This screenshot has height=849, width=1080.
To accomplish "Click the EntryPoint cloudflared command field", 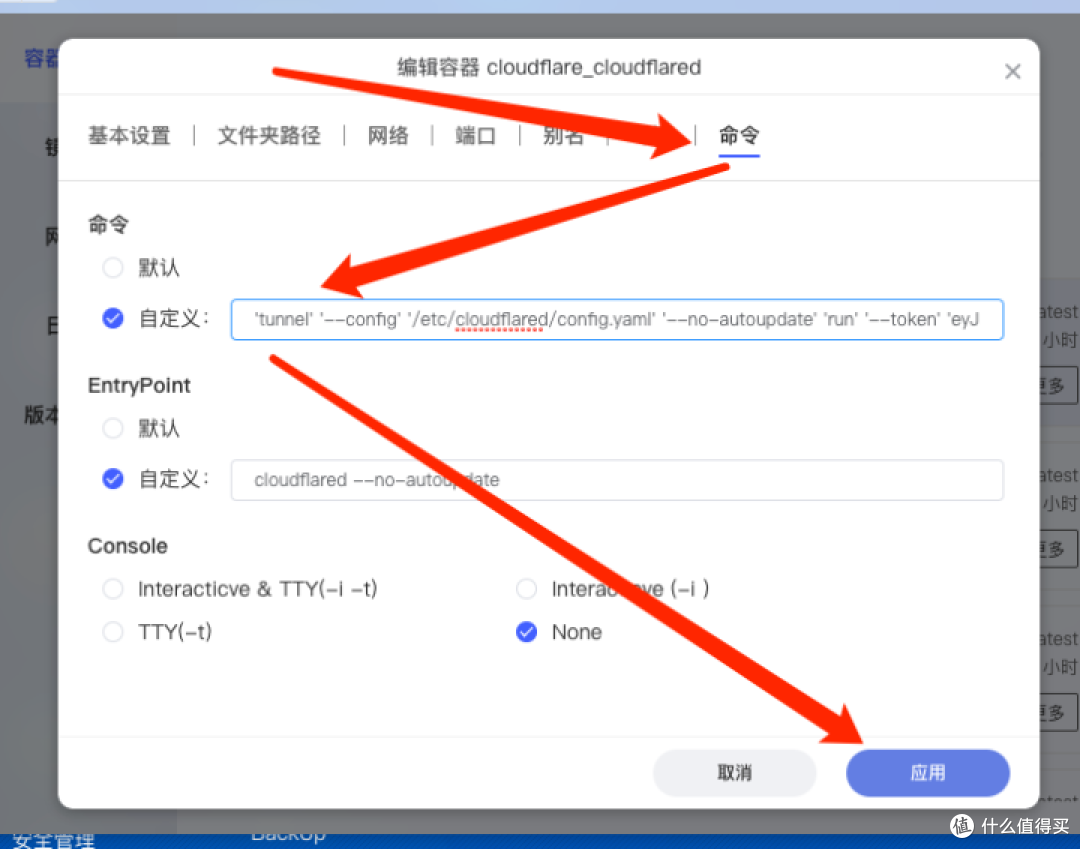I will [x=617, y=479].
